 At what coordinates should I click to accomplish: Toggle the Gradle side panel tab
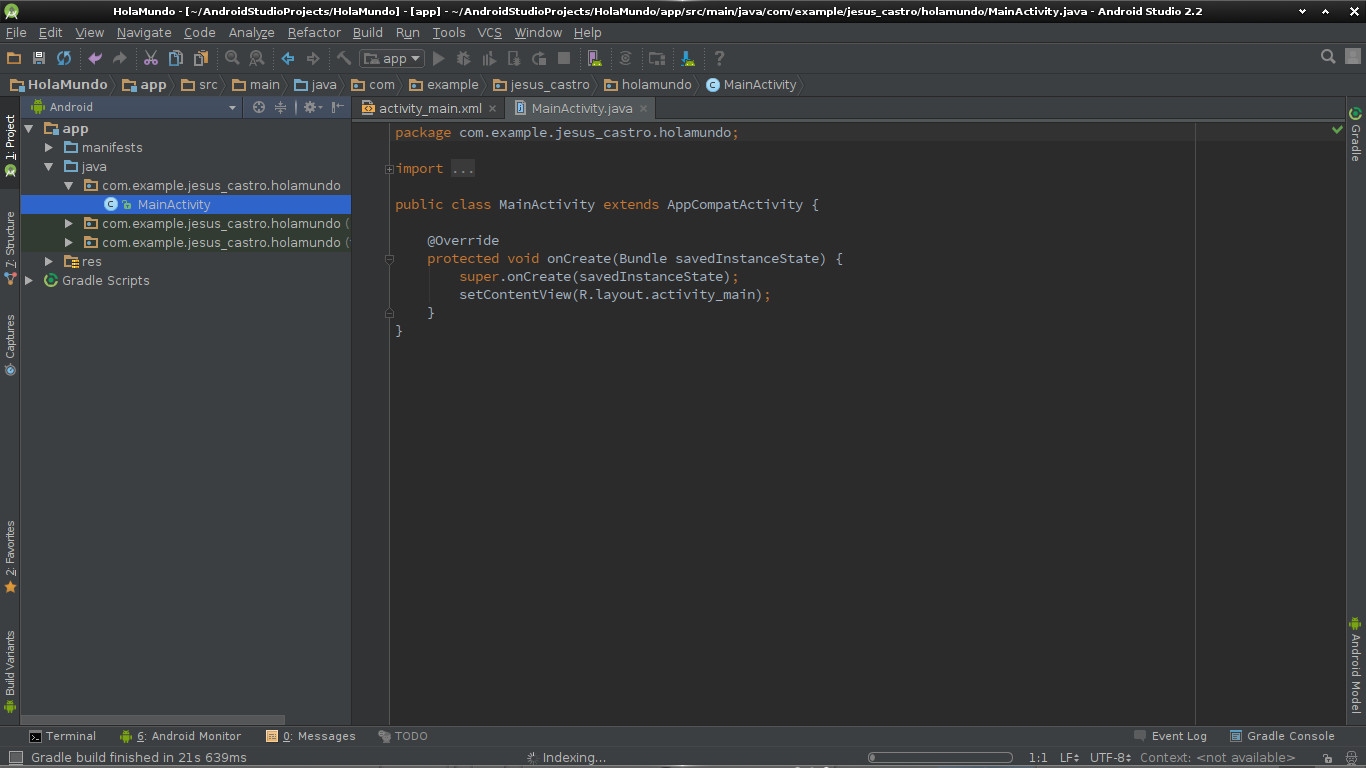pyautogui.click(x=1356, y=134)
